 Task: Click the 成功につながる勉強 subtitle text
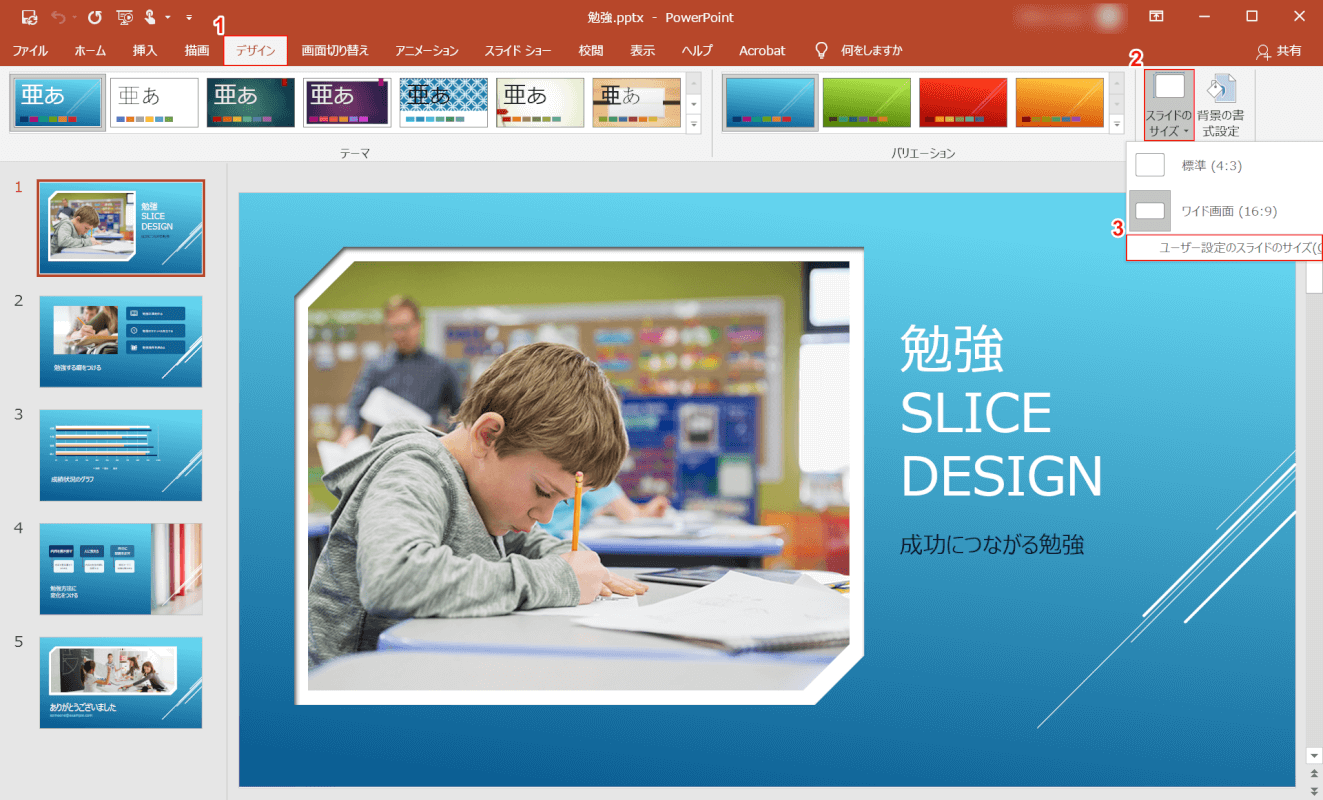[992, 545]
